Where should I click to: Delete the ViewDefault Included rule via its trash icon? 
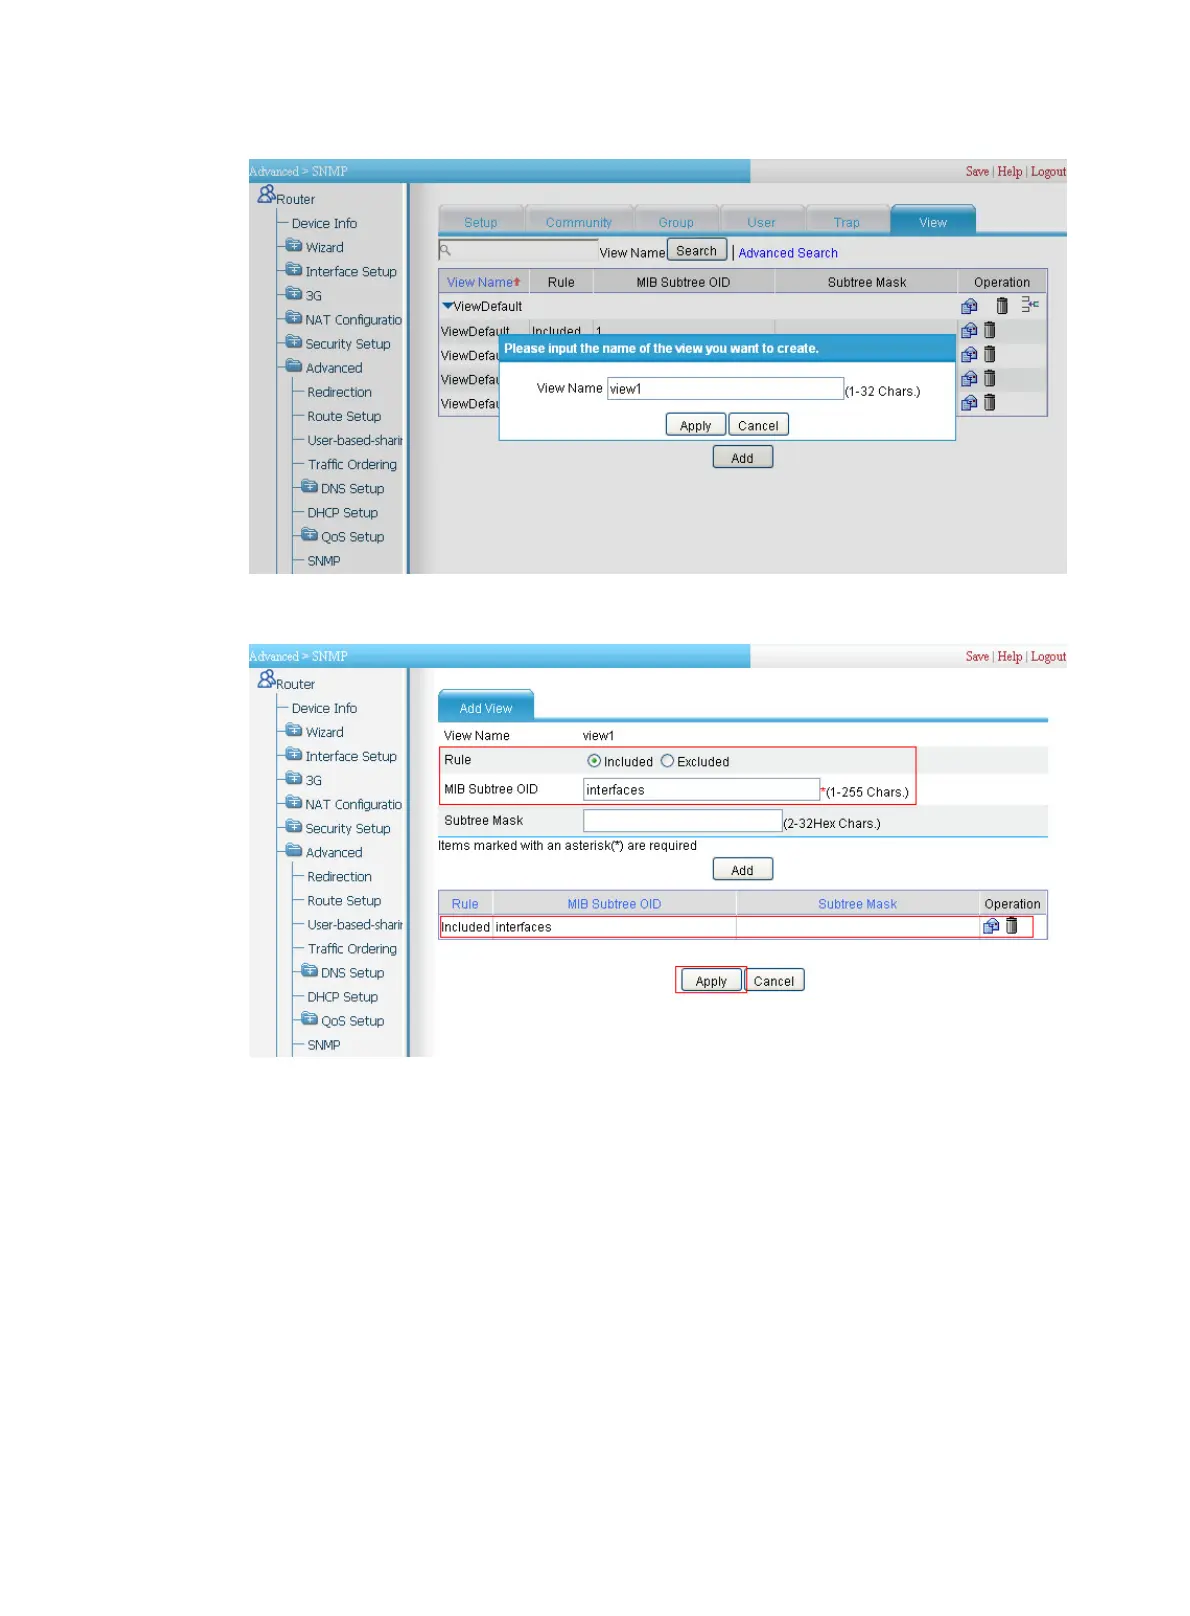point(990,330)
